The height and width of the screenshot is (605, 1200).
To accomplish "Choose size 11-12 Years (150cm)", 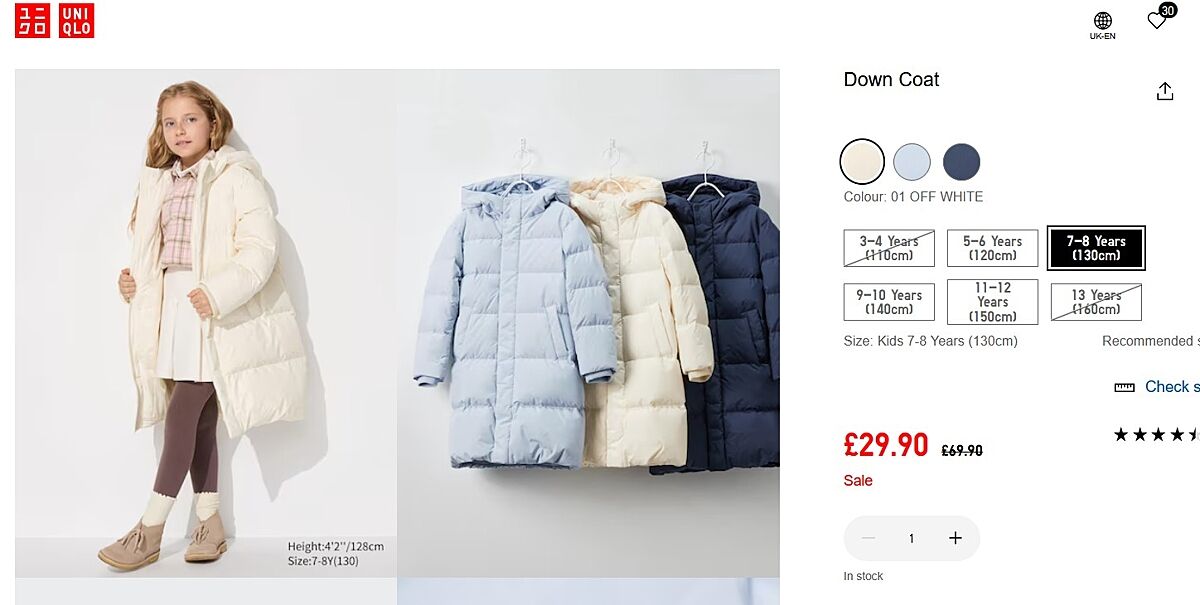I will point(992,302).
